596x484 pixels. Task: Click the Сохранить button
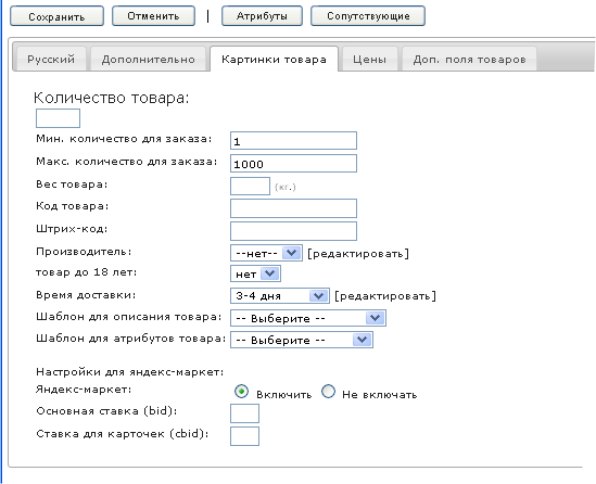click(57, 16)
